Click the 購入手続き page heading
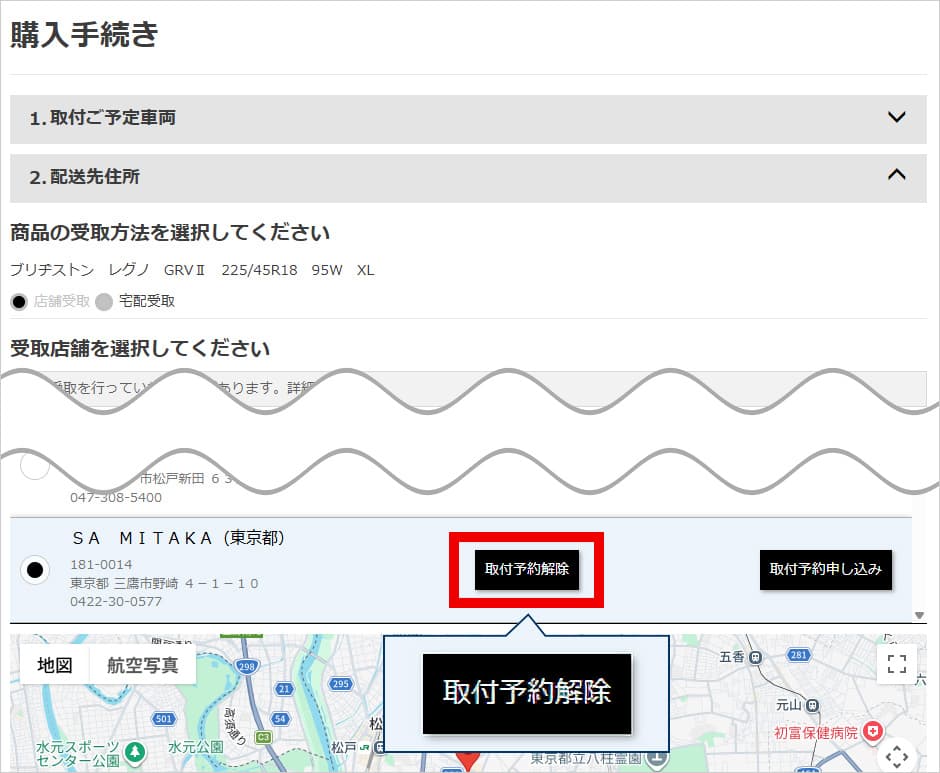The height and width of the screenshot is (773, 940). click(85, 34)
